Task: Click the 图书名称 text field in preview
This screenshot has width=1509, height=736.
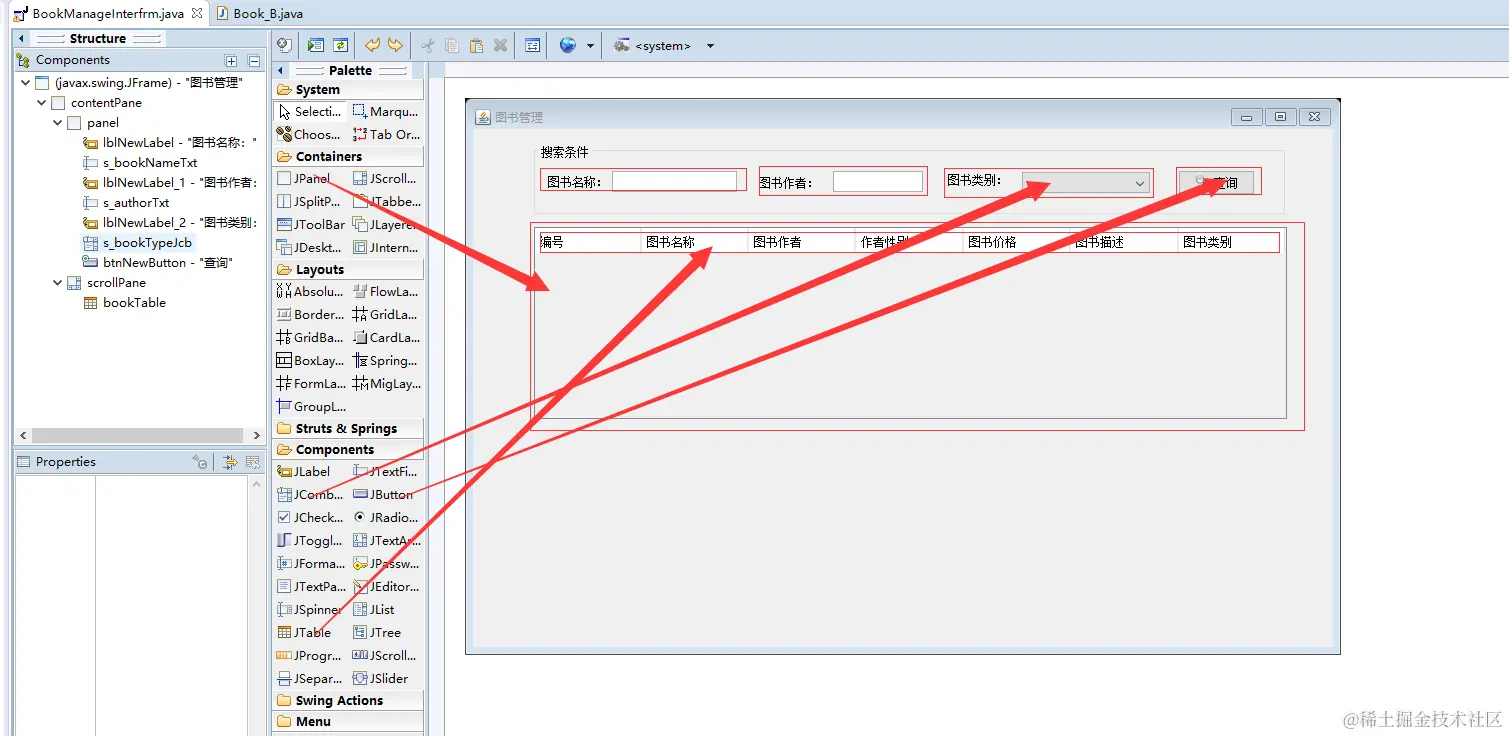Action: pyautogui.click(x=675, y=181)
